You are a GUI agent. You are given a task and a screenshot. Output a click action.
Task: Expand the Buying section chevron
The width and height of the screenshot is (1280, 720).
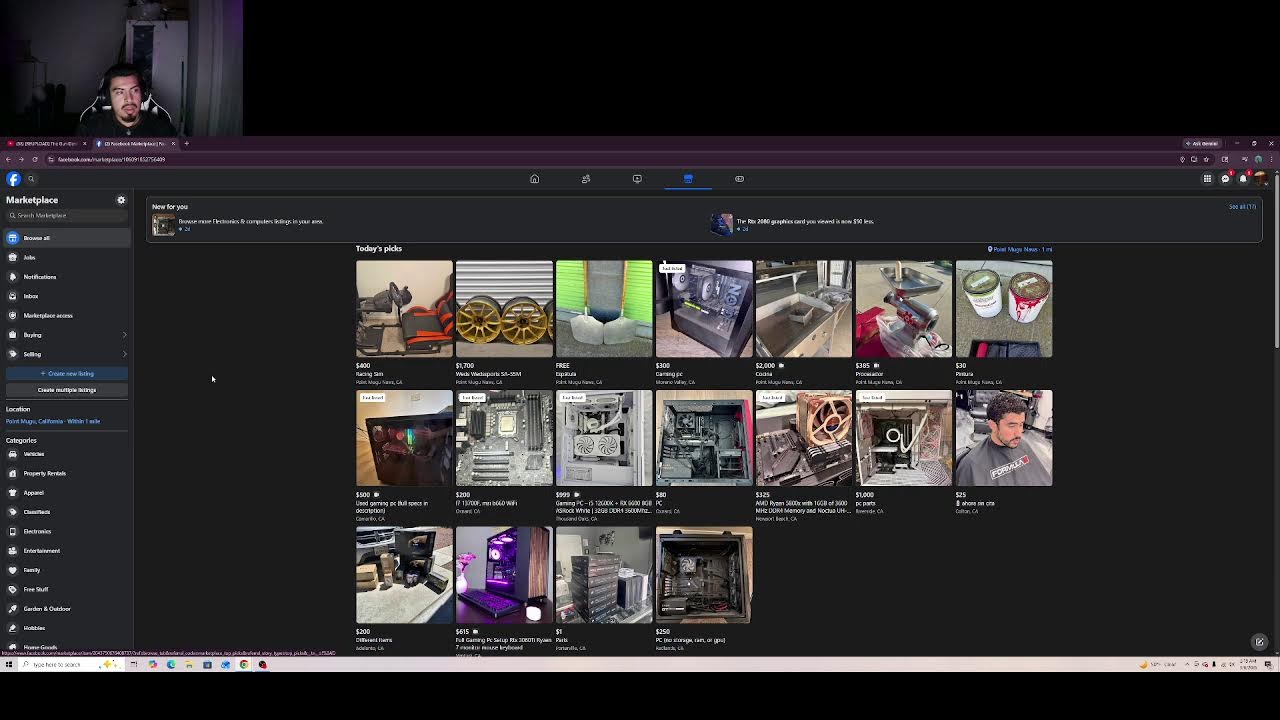click(124, 335)
